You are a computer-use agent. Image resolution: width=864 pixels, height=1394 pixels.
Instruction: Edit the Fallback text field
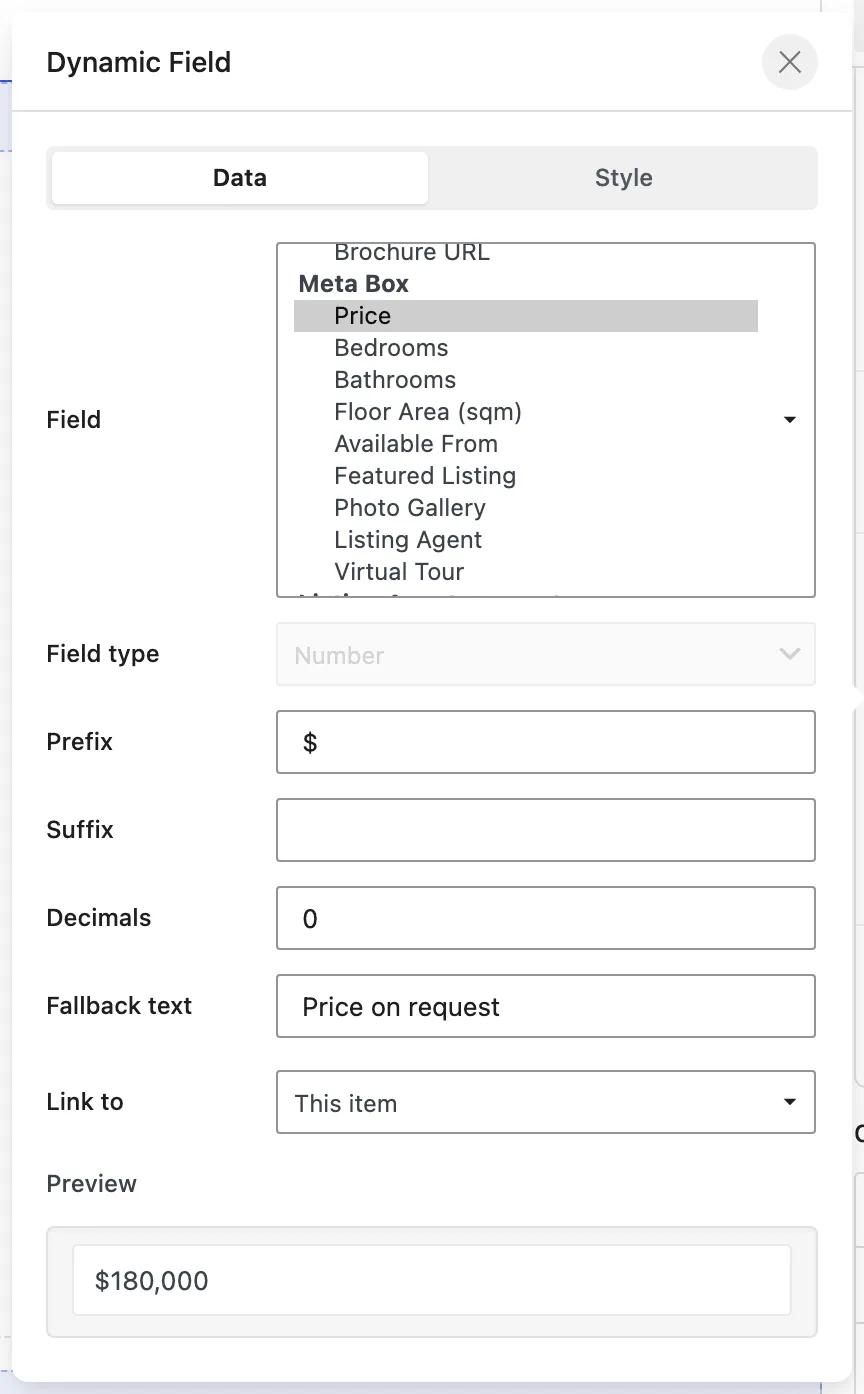click(x=546, y=1006)
